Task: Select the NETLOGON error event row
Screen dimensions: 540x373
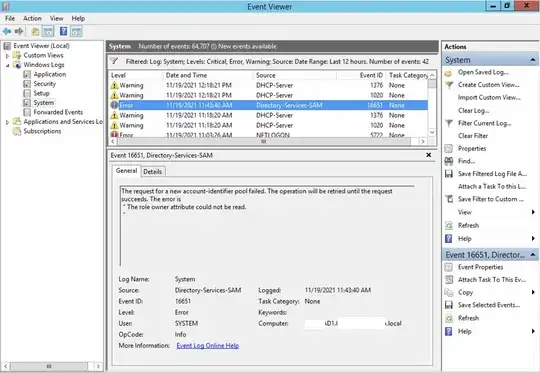Action: click(x=269, y=135)
